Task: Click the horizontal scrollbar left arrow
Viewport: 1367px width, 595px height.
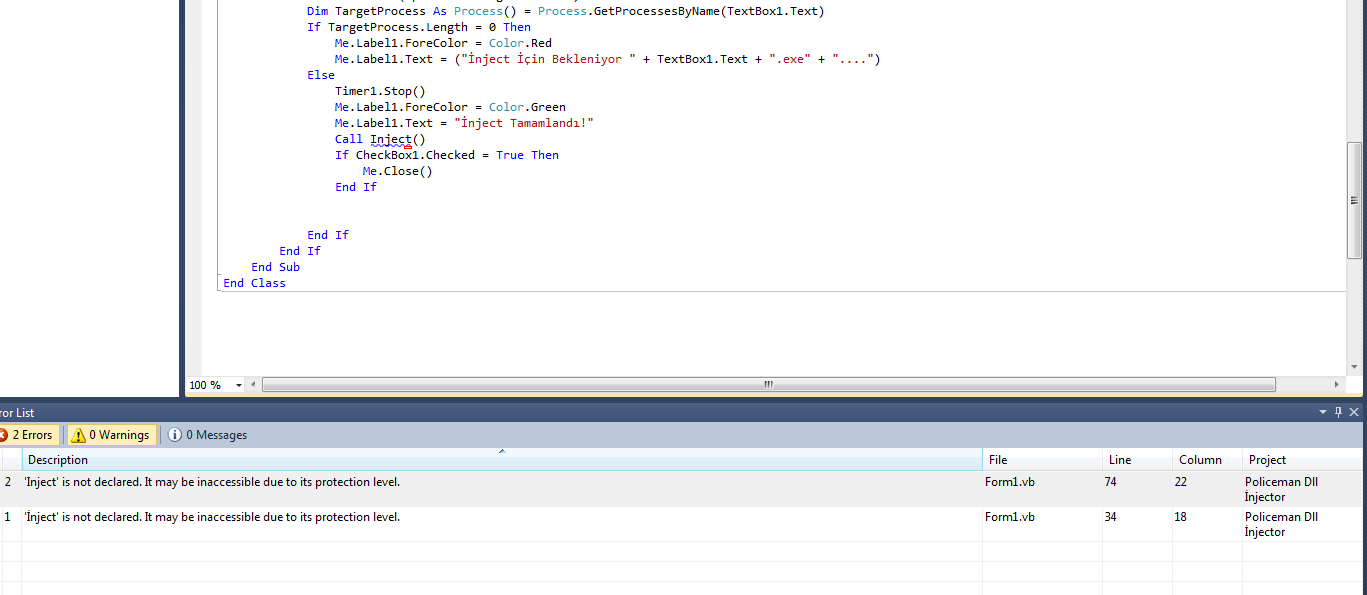Action: coord(253,385)
